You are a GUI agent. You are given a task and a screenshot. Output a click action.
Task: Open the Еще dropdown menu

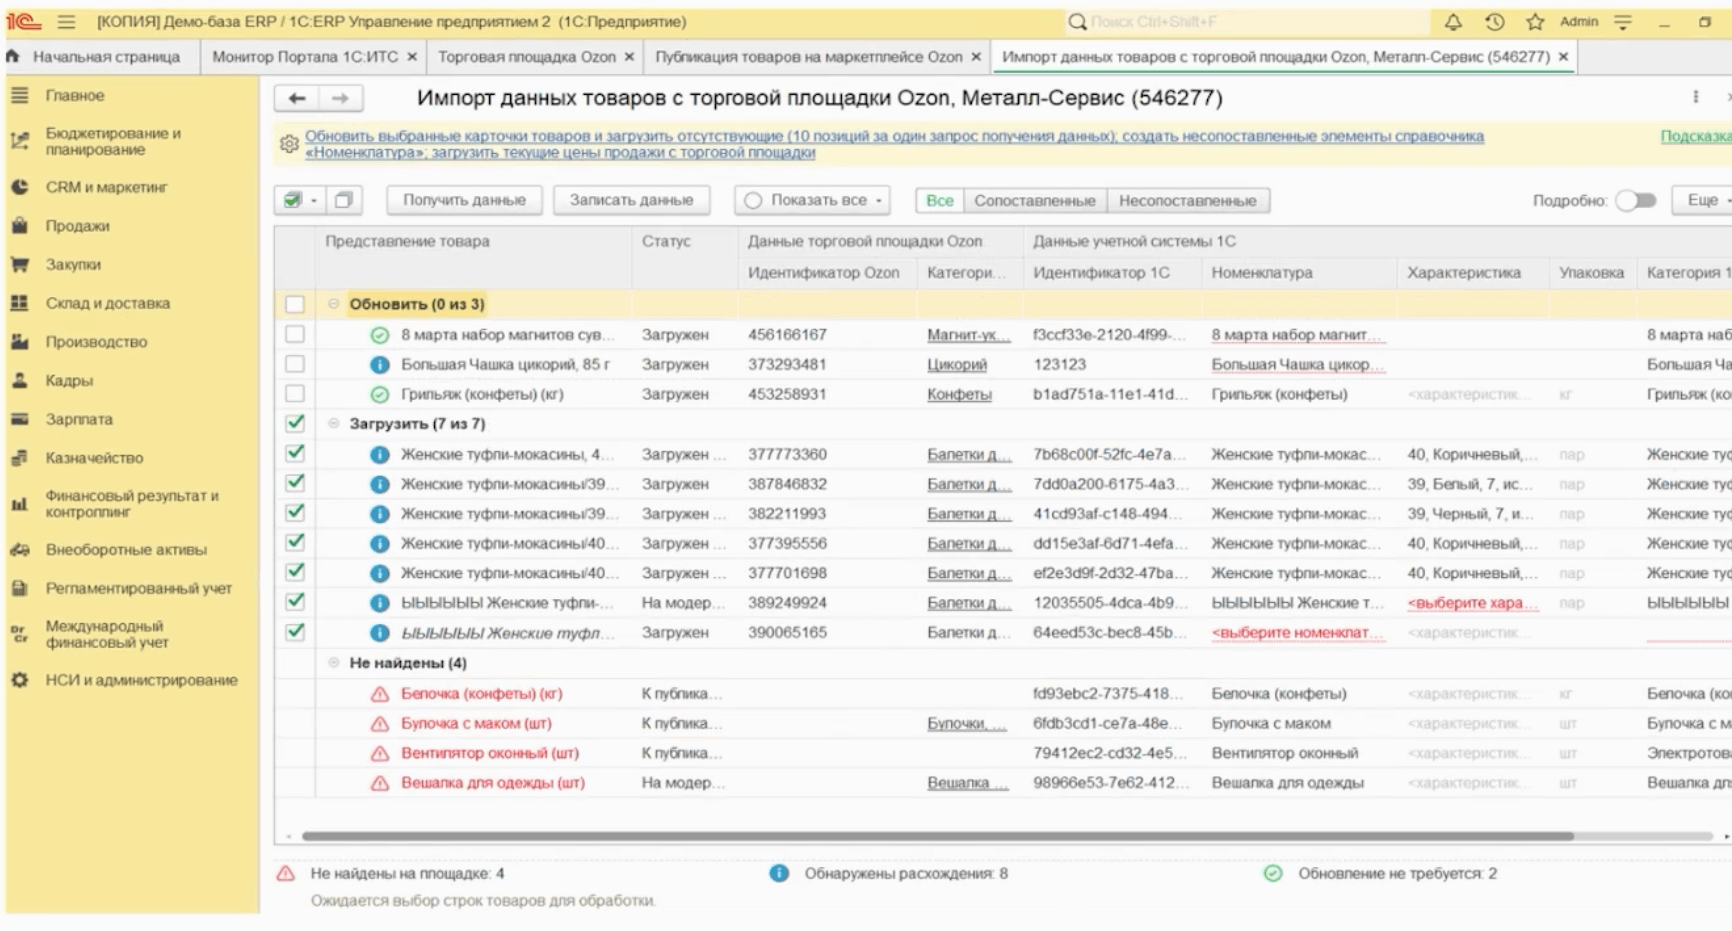1705,200
